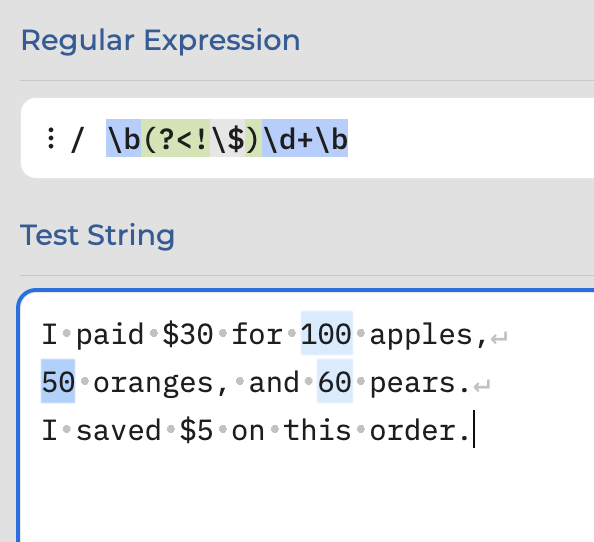
Task: Click the trailing \b token in the regex
Action: pos(331,138)
